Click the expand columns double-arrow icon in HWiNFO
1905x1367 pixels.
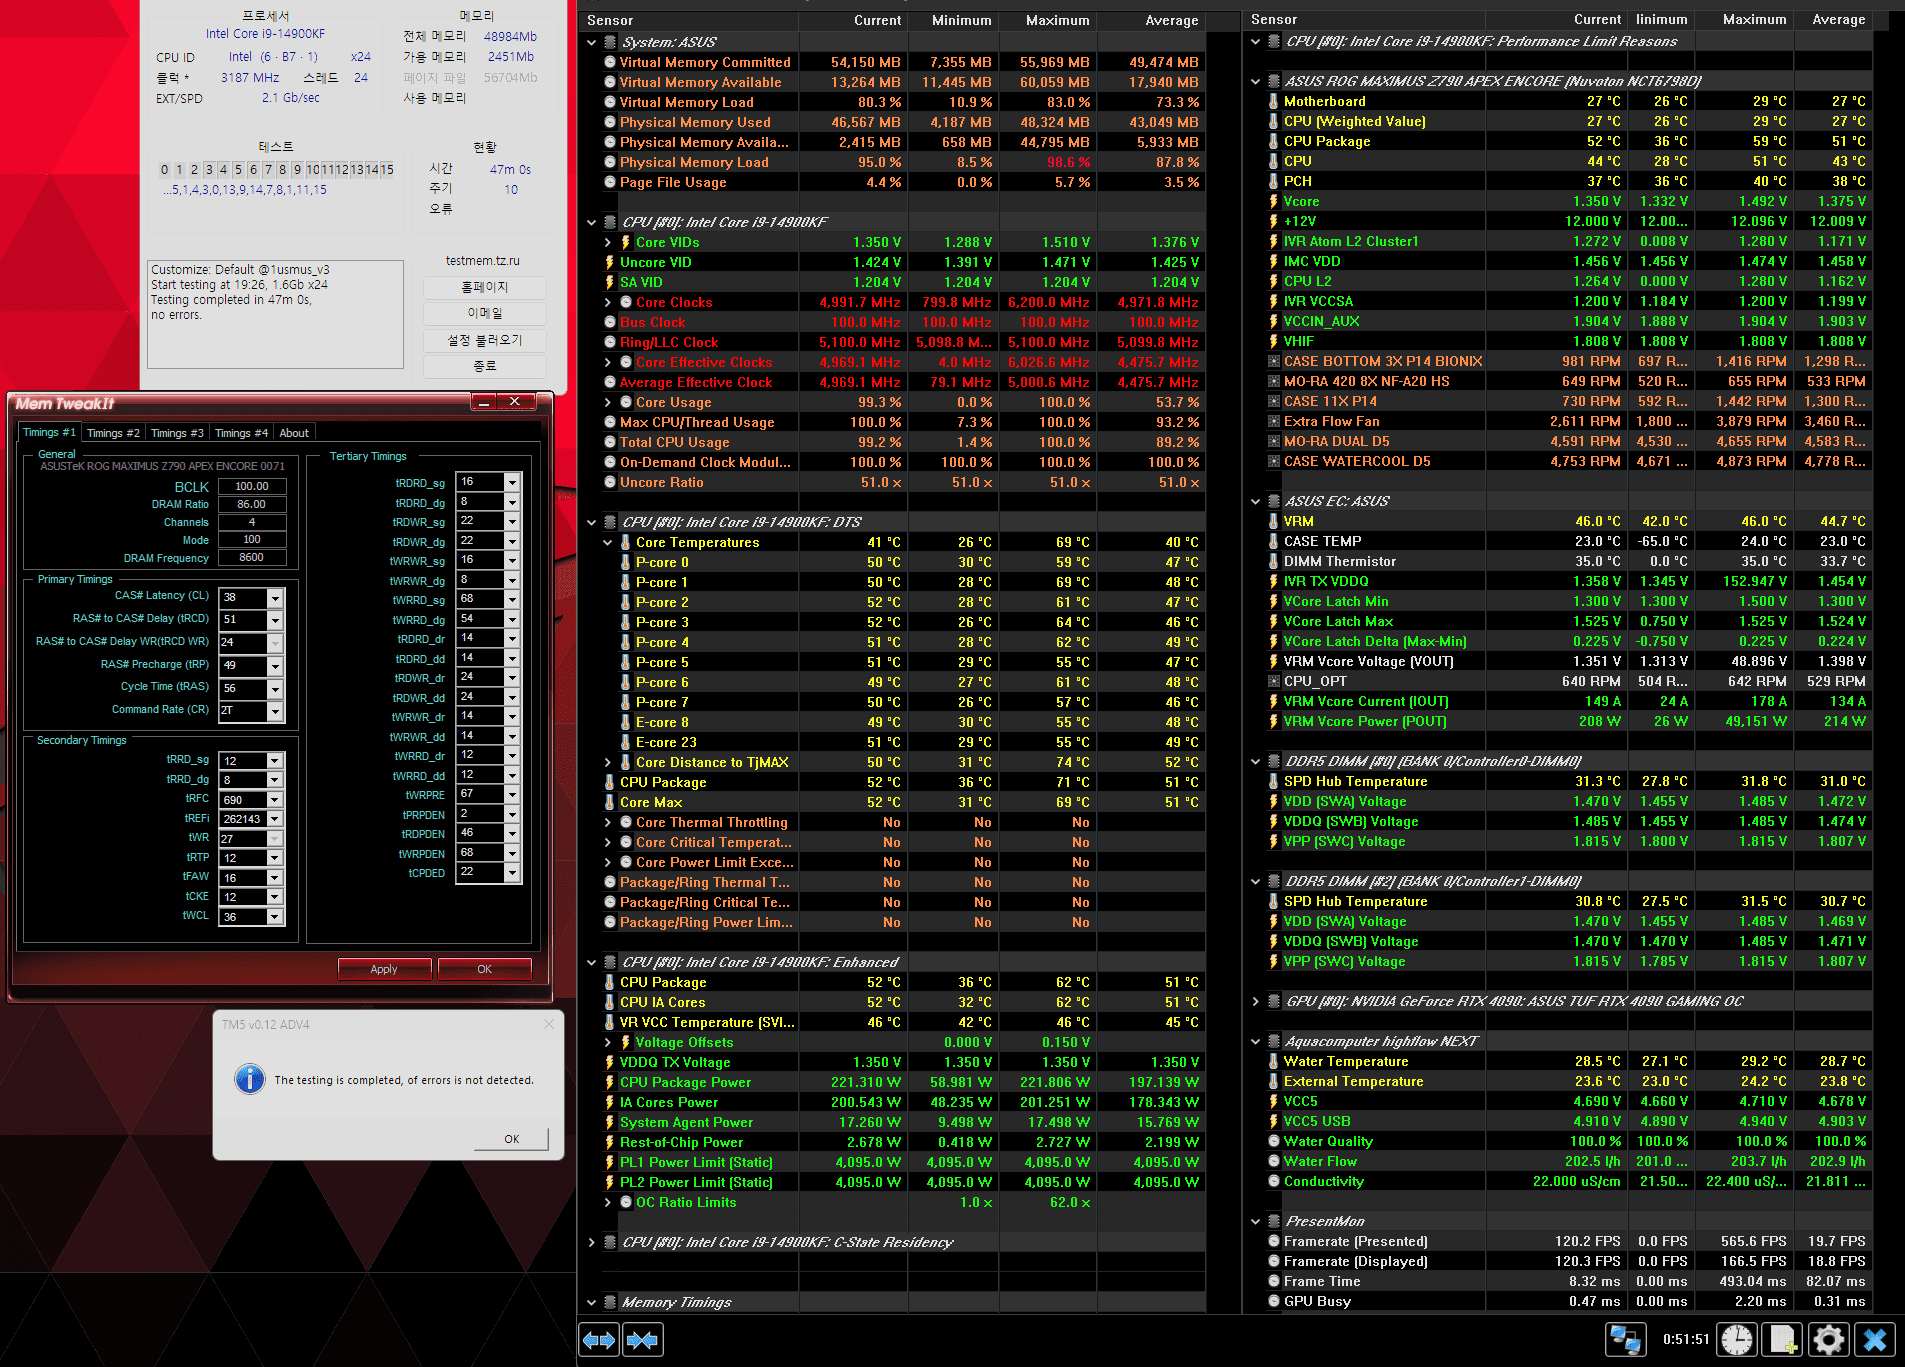(599, 1340)
